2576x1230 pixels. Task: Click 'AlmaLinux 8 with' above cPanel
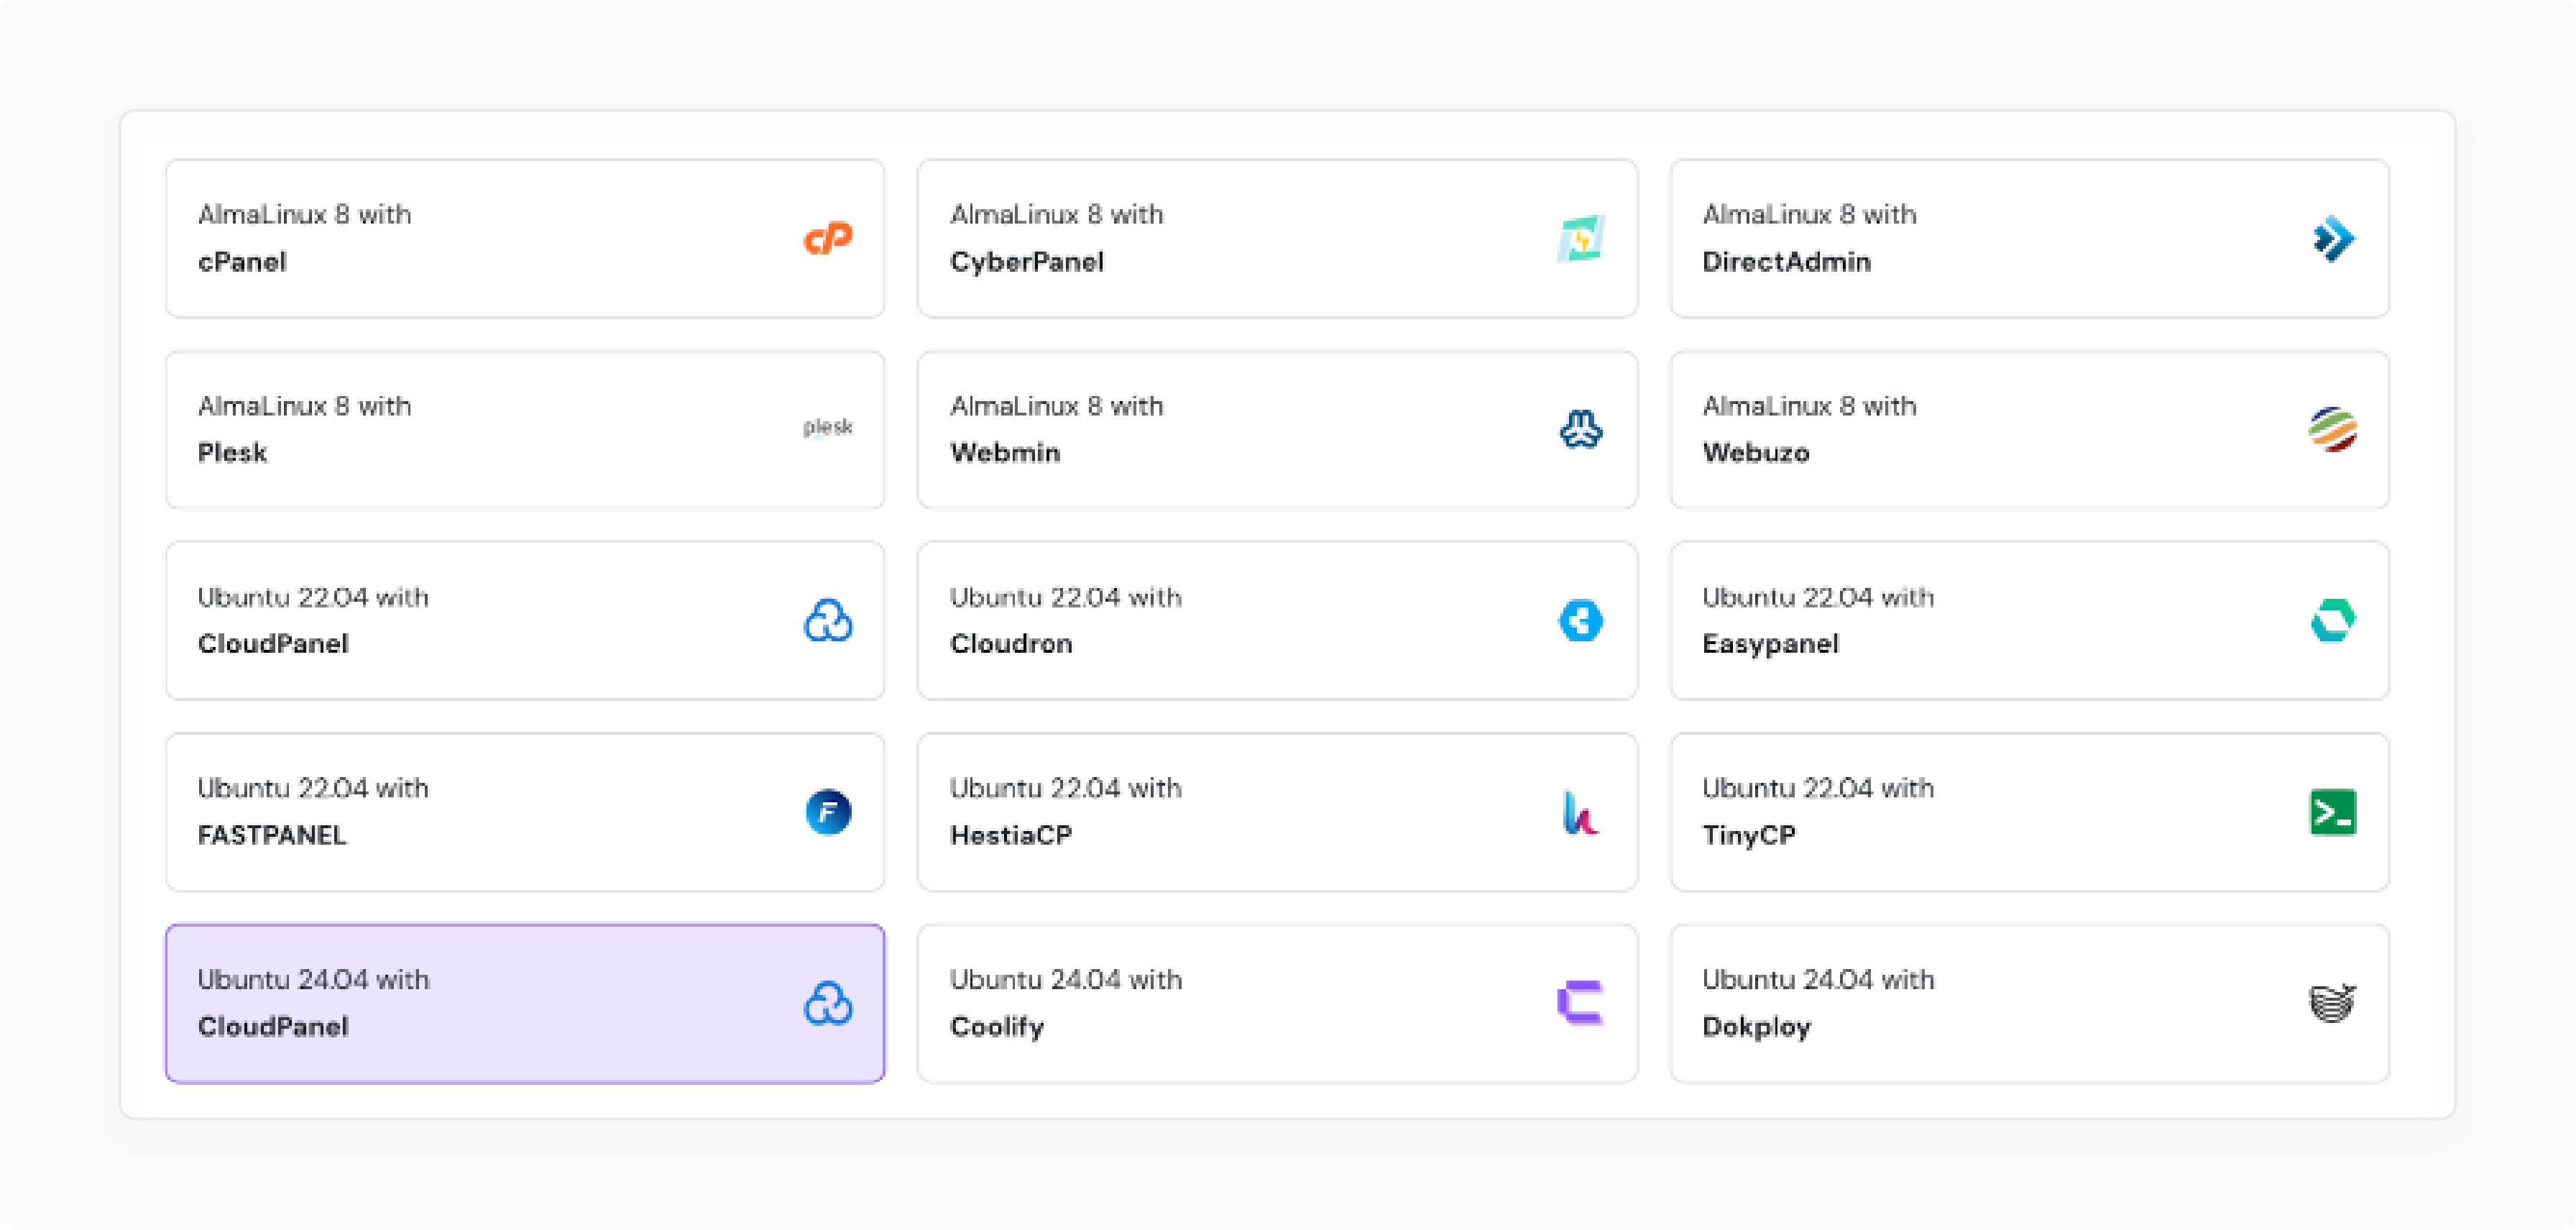(304, 214)
